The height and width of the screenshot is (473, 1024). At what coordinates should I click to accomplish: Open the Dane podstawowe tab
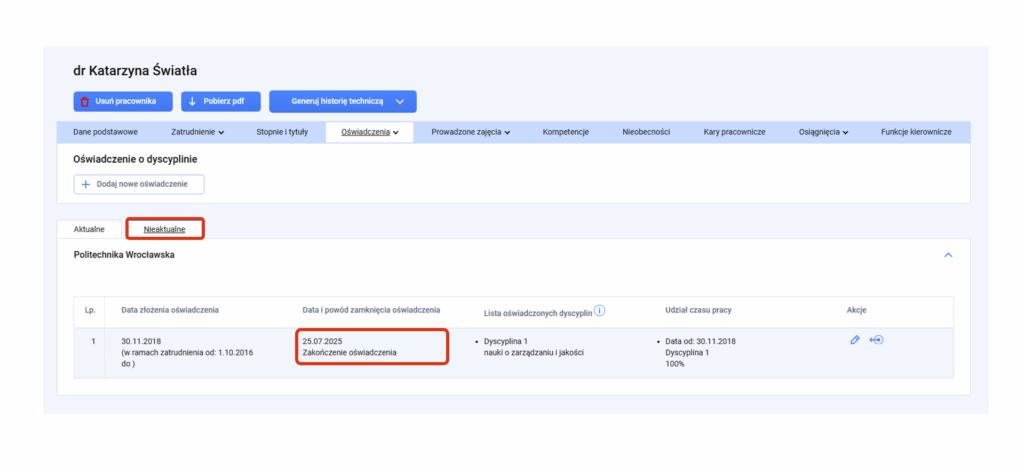pos(105,132)
